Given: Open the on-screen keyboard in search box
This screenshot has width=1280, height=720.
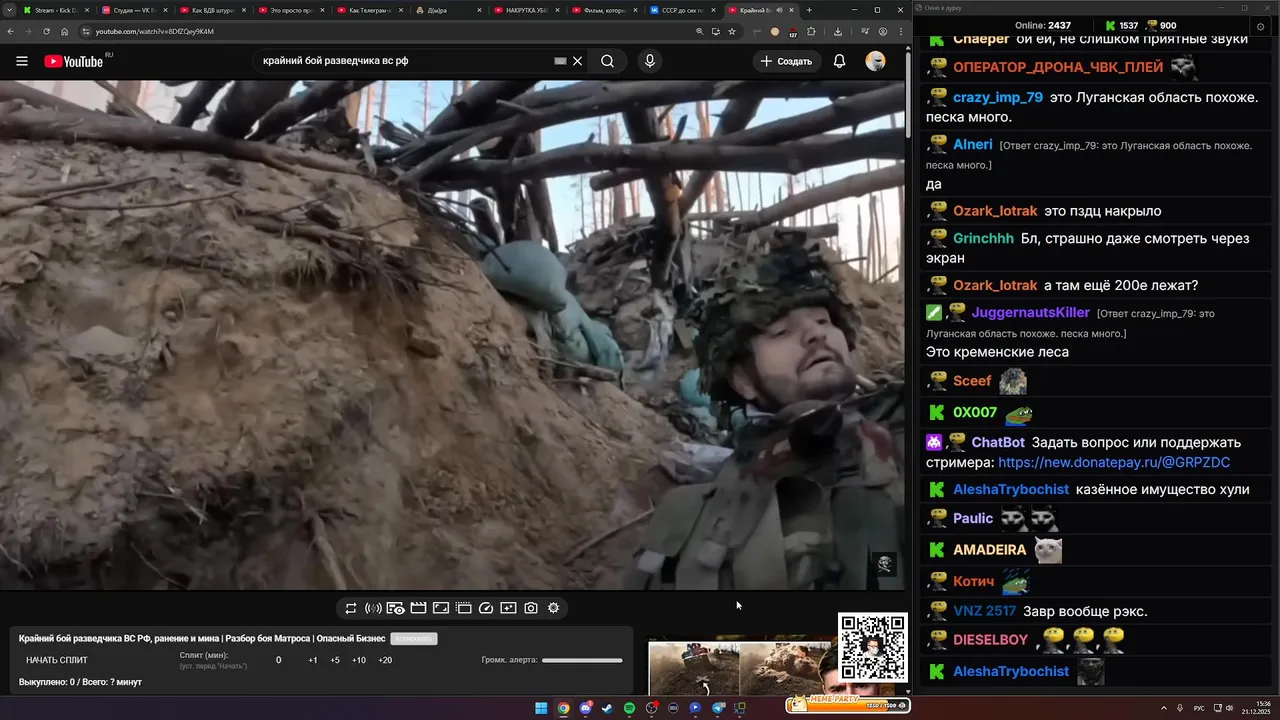Looking at the screenshot, I should pyautogui.click(x=561, y=61).
